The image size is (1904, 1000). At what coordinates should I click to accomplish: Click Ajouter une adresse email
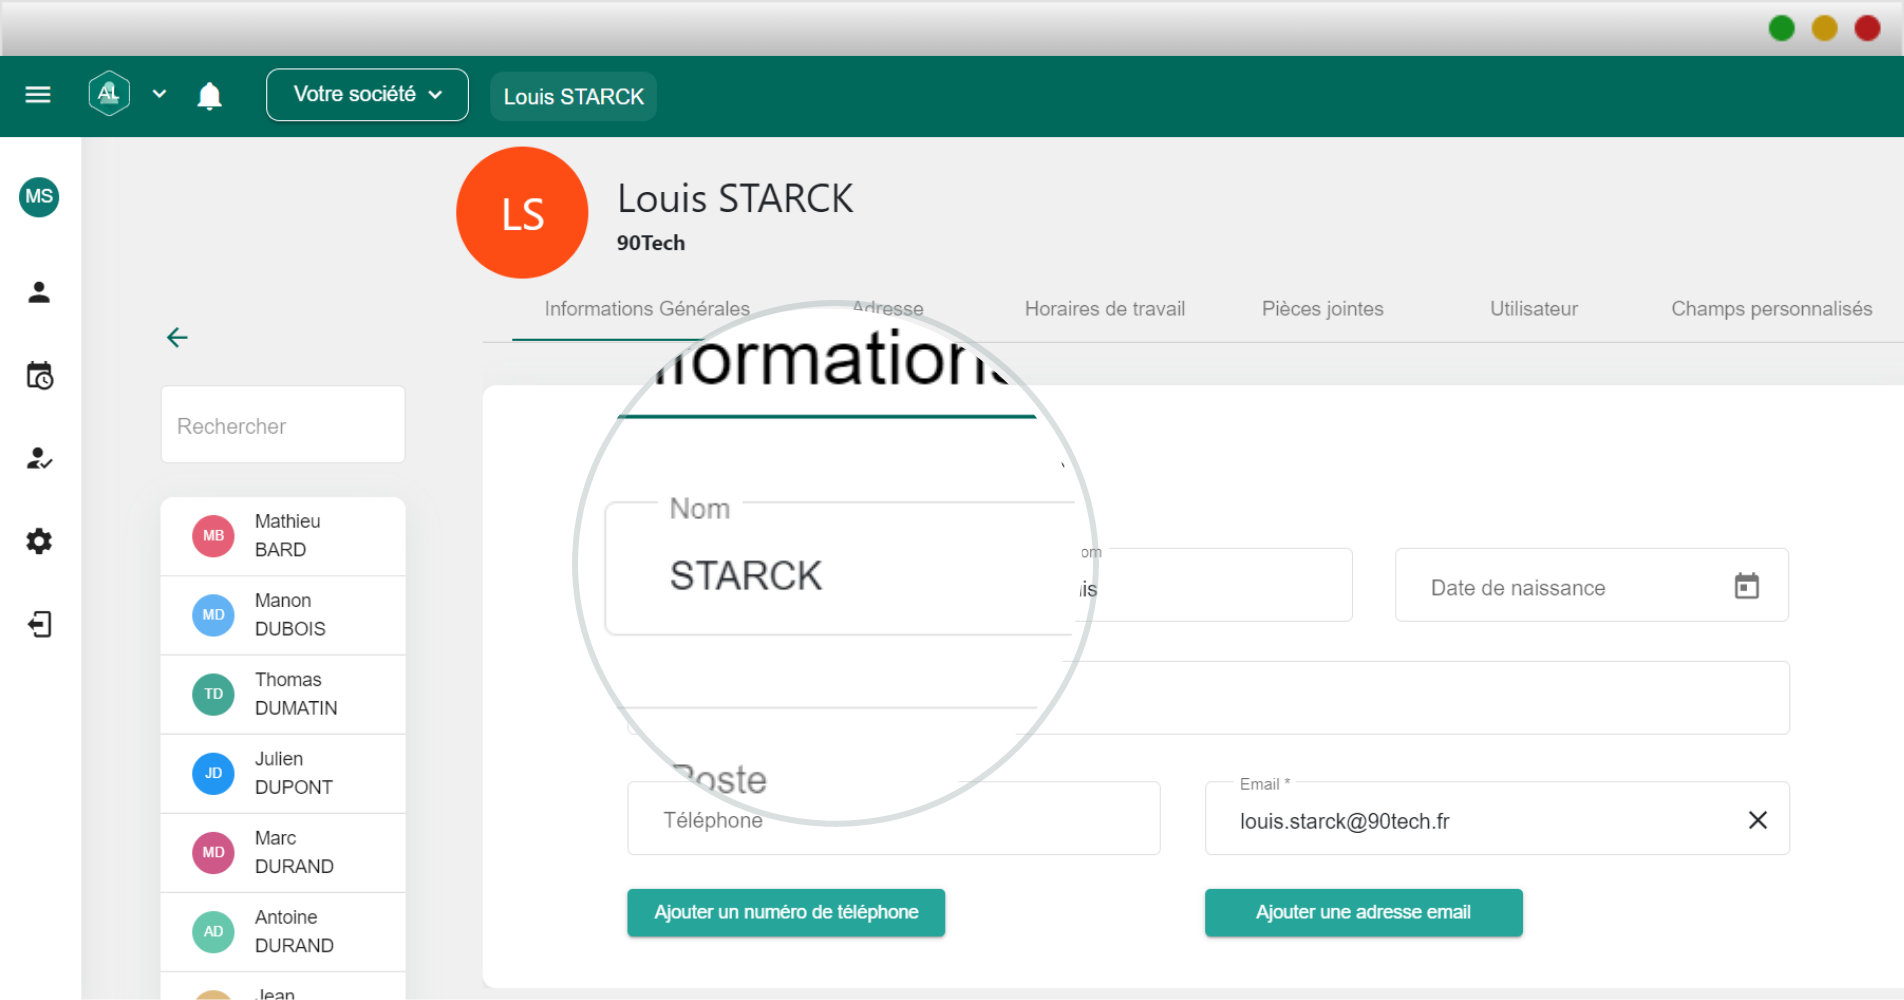(1363, 912)
